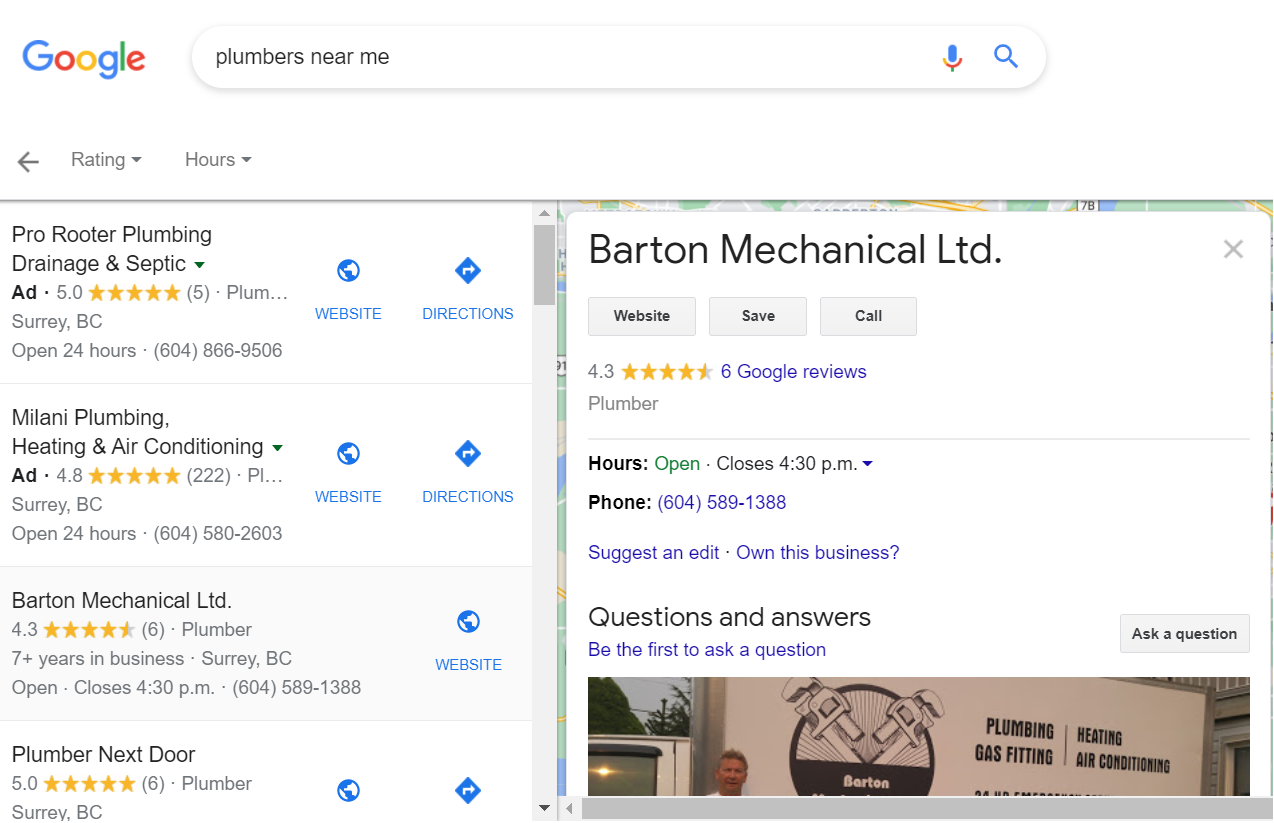Viewport: 1274px width, 823px height.
Task: Expand Barton Mechanical hours dropdown arrow
Action: pyautogui.click(x=867, y=464)
